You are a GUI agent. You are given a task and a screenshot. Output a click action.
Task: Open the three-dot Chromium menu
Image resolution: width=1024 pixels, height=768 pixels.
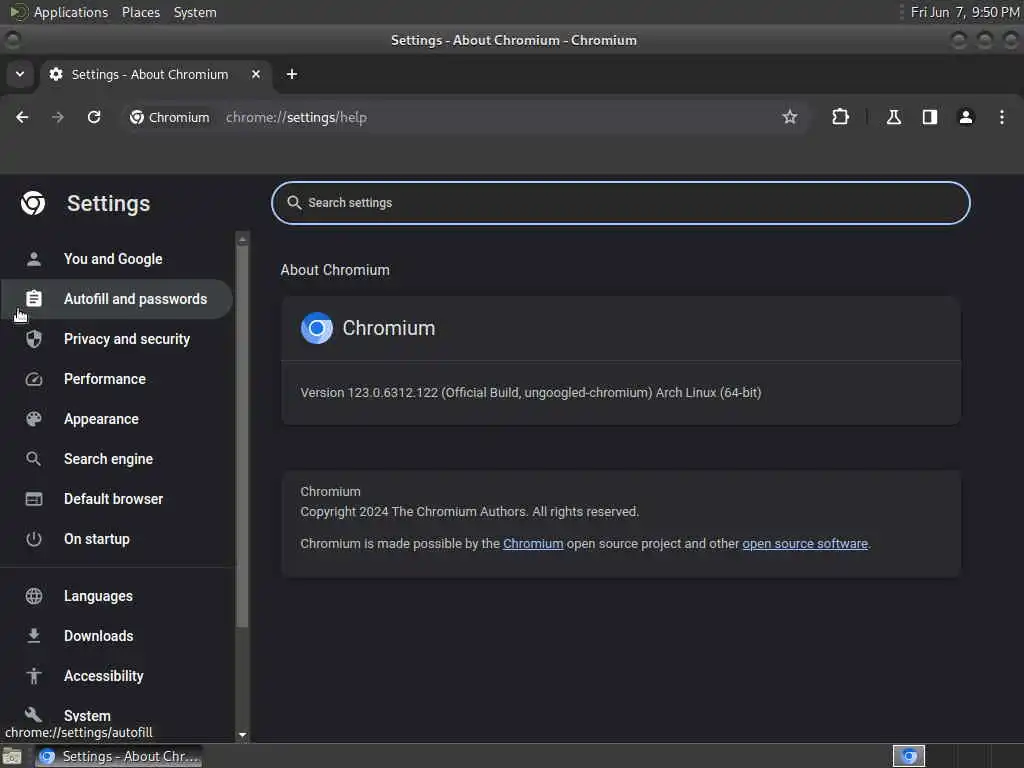tap(1002, 117)
